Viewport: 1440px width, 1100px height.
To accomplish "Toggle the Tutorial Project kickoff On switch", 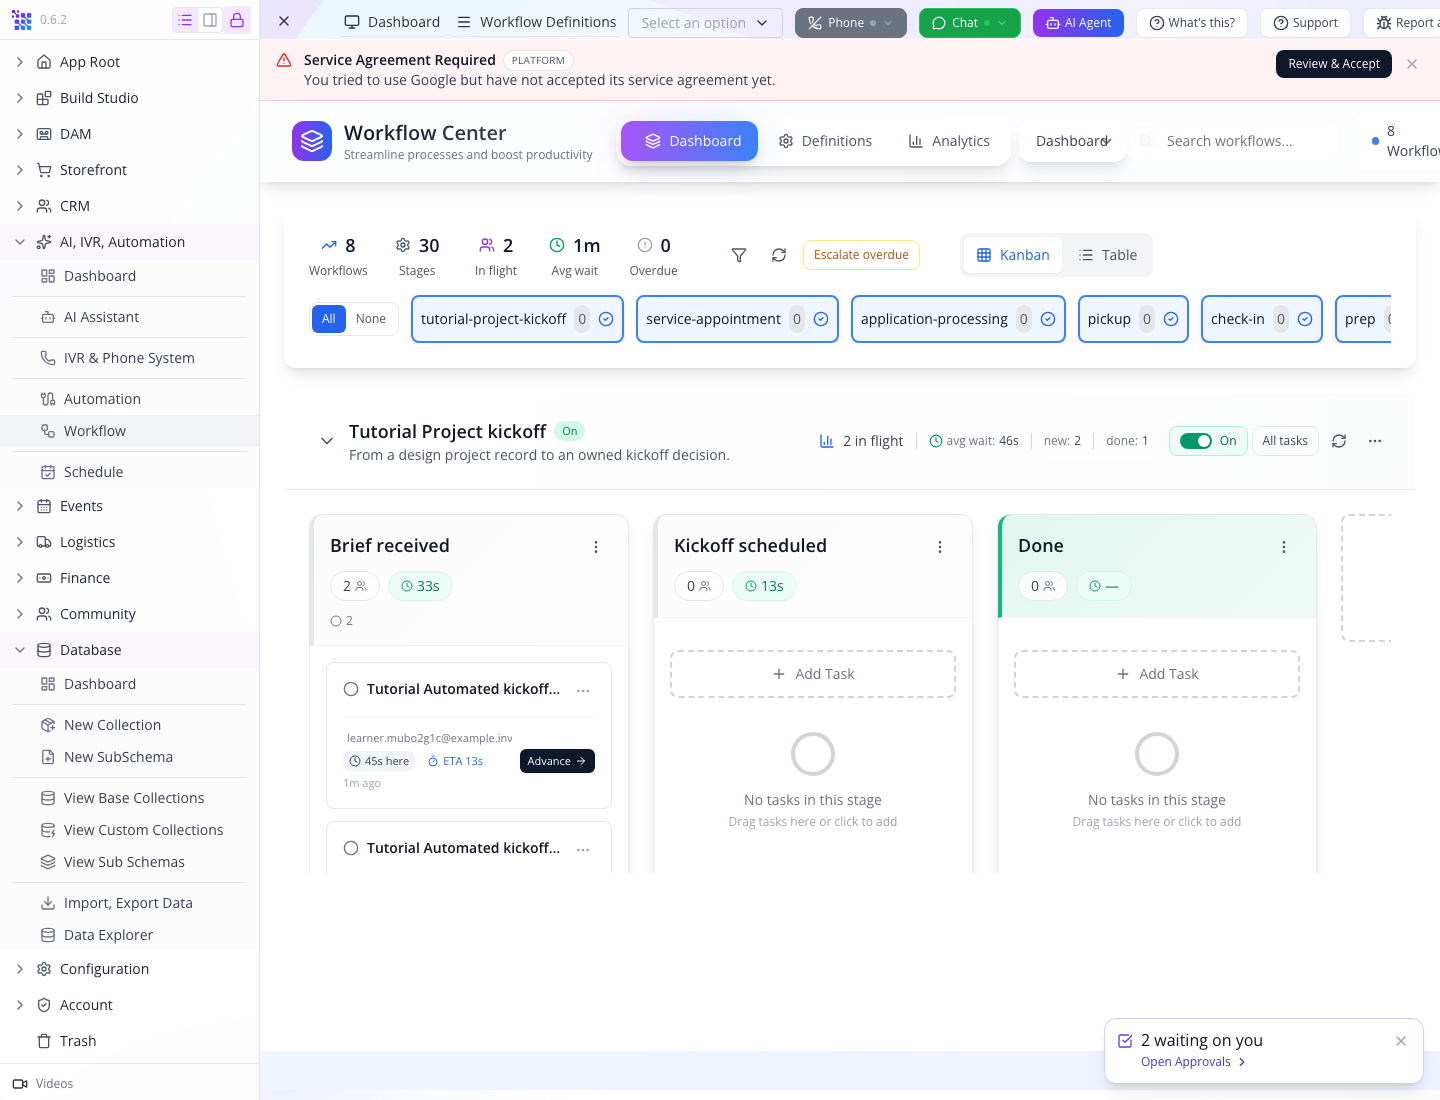I will coord(1195,441).
